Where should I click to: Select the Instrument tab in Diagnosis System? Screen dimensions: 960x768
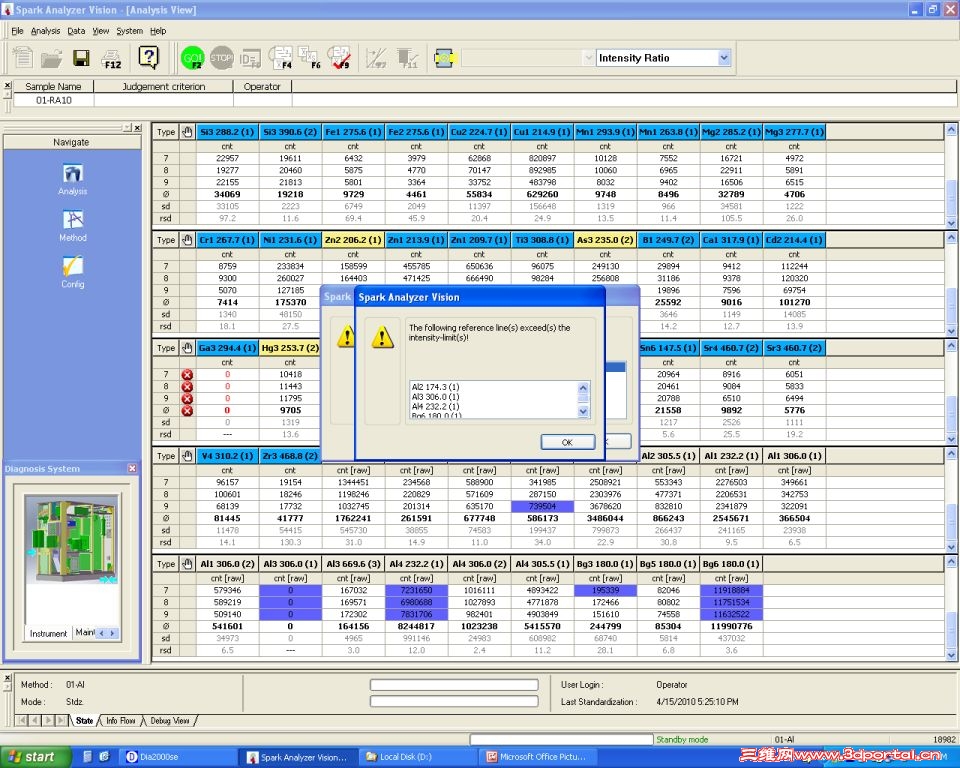48,633
